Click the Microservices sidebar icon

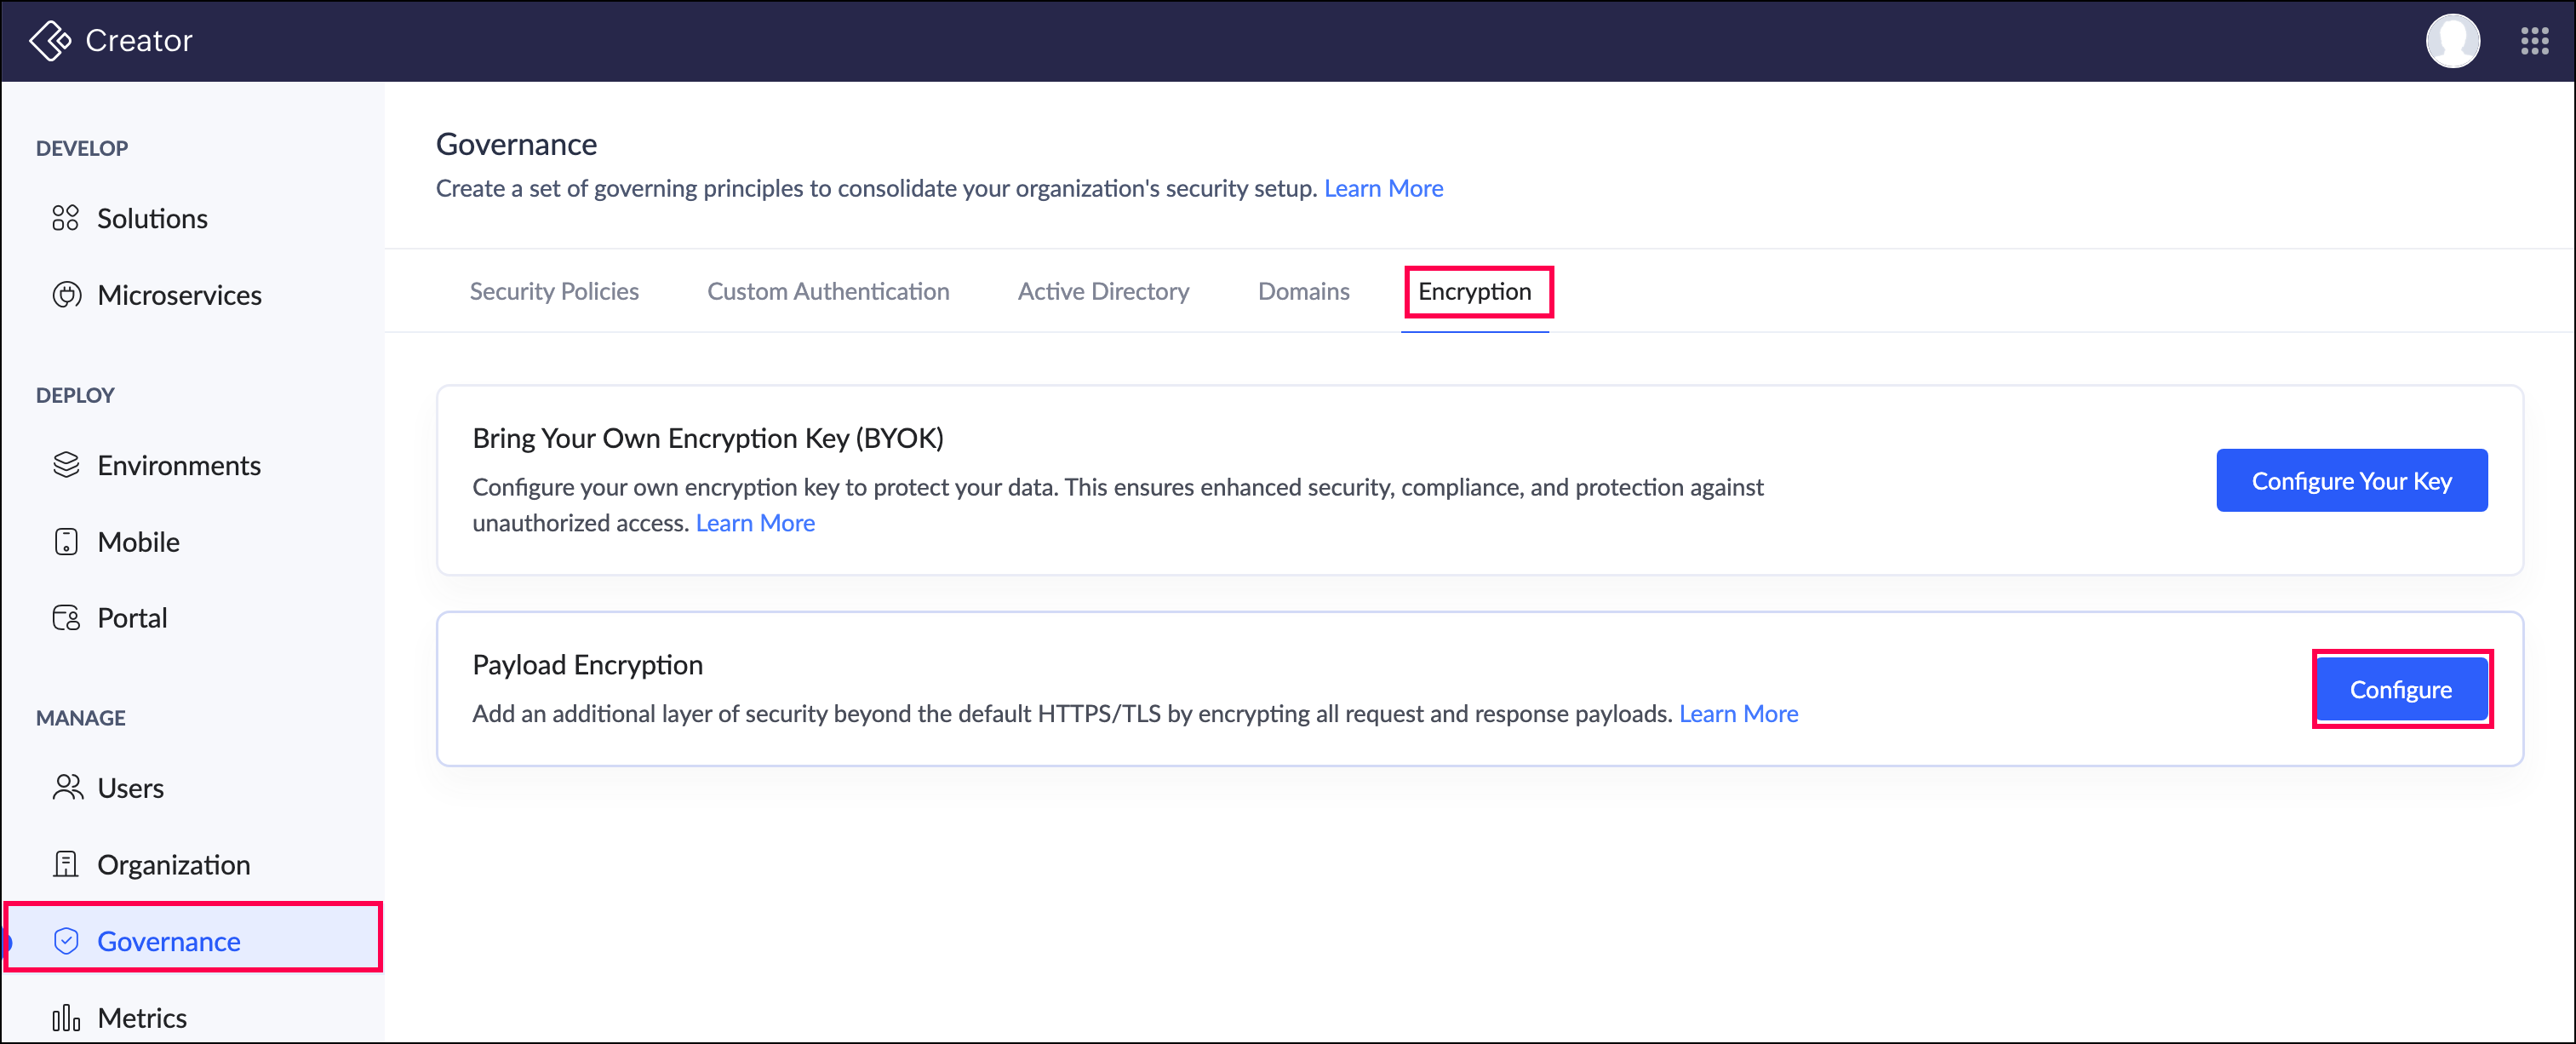(66, 295)
